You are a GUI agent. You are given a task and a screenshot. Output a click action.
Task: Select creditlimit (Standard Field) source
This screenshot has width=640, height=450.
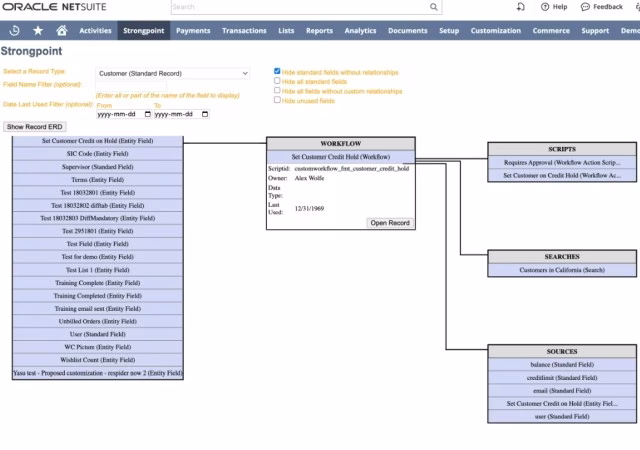[x=562, y=378]
